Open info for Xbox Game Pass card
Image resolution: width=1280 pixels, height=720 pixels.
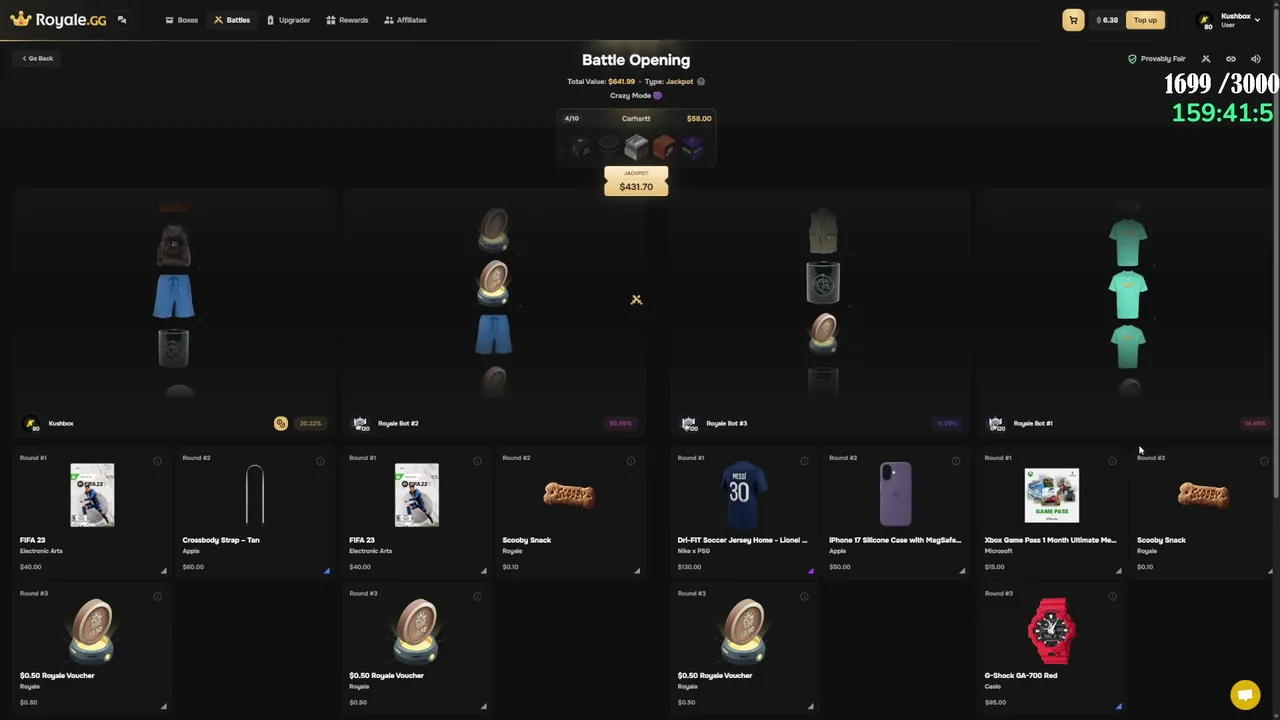(x=1112, y=461)
